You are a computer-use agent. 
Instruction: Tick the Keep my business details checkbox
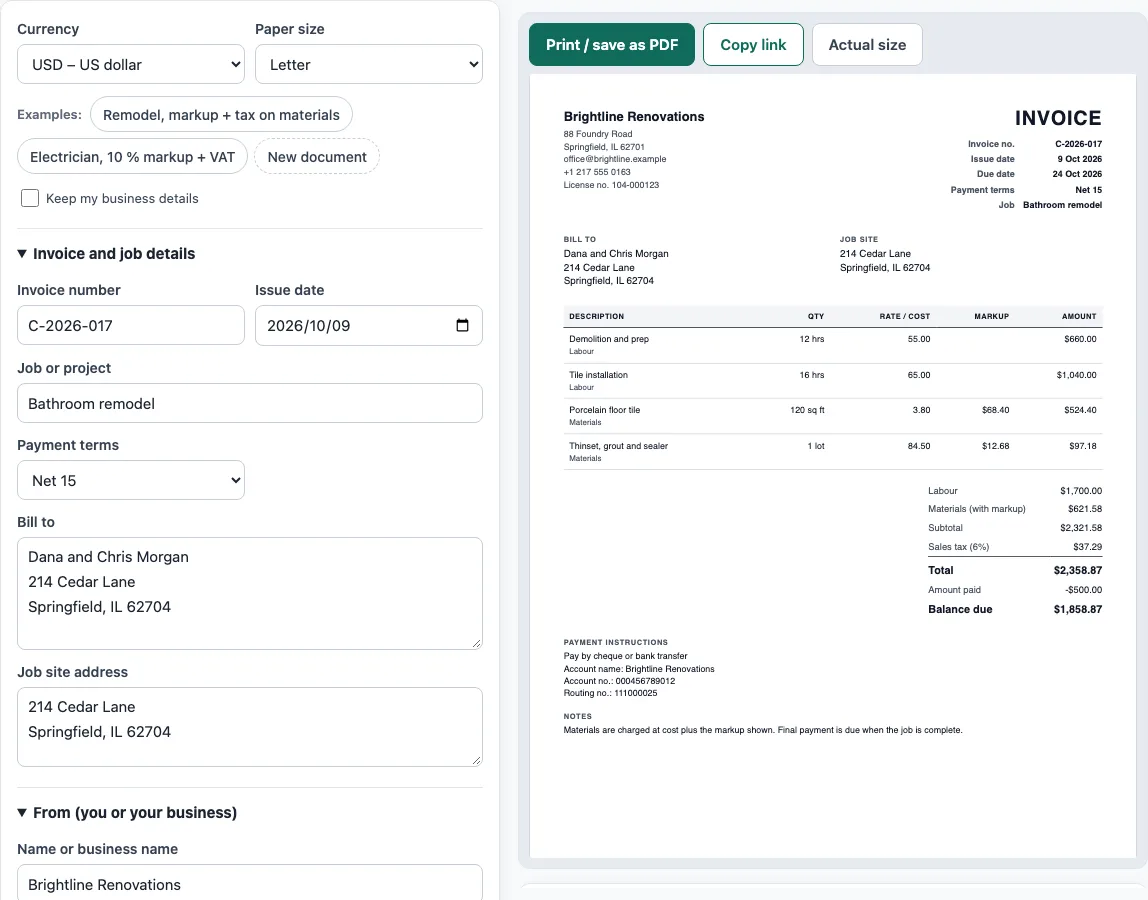[30, 198]
